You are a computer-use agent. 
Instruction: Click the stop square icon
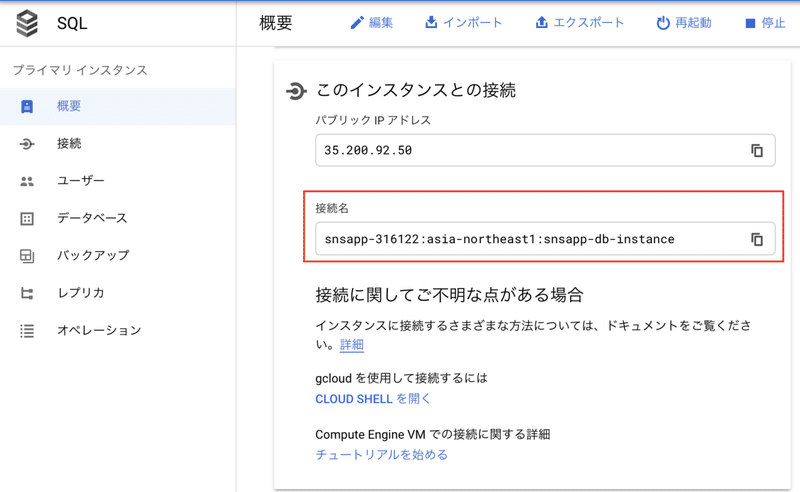pyautogui.click(x=750, y=23)
